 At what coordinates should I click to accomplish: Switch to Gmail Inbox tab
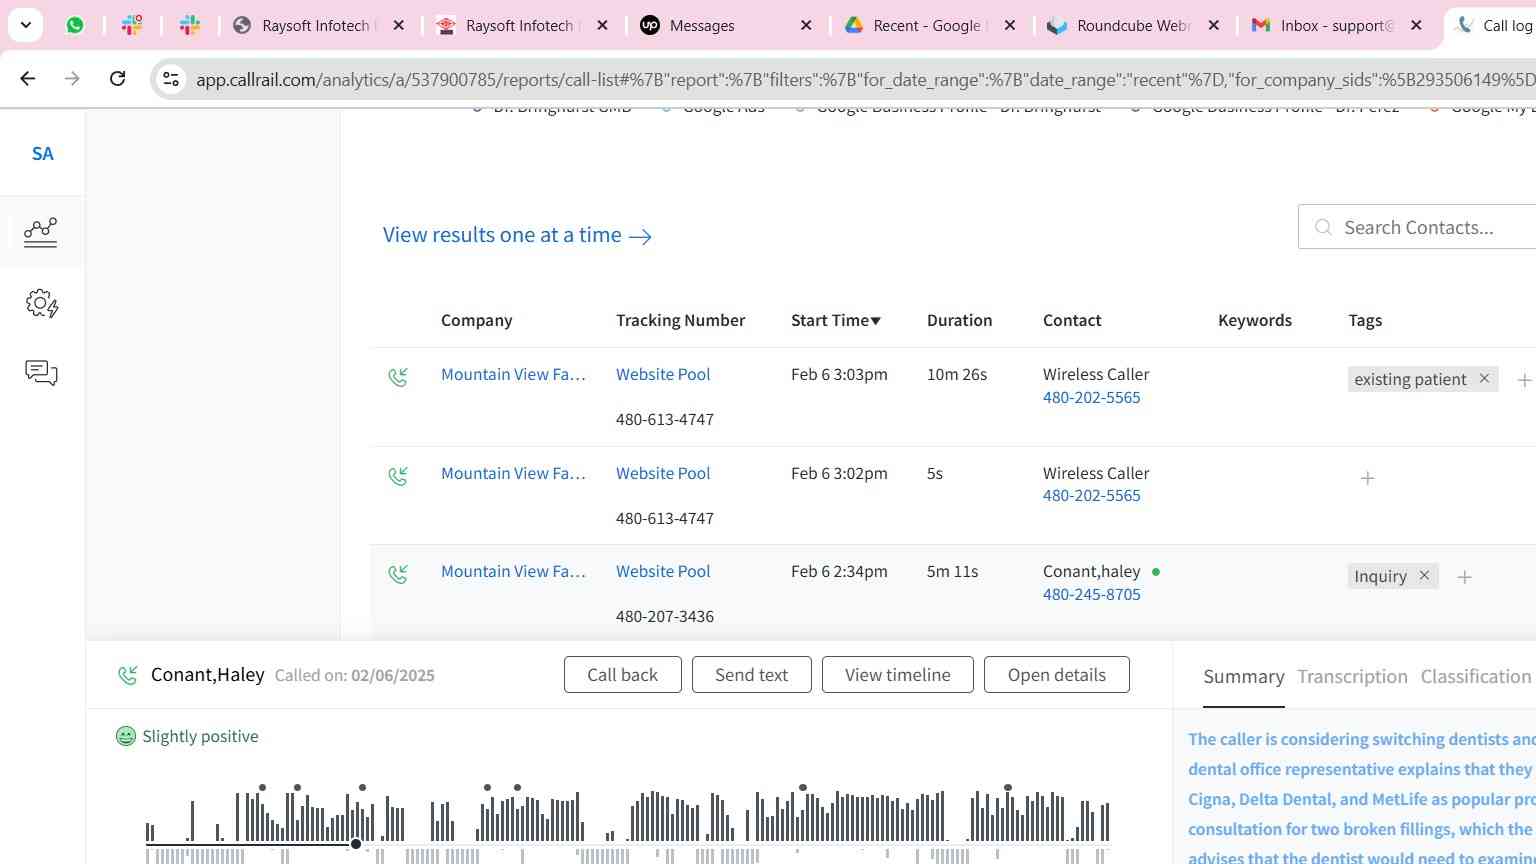click(1325, 25)
